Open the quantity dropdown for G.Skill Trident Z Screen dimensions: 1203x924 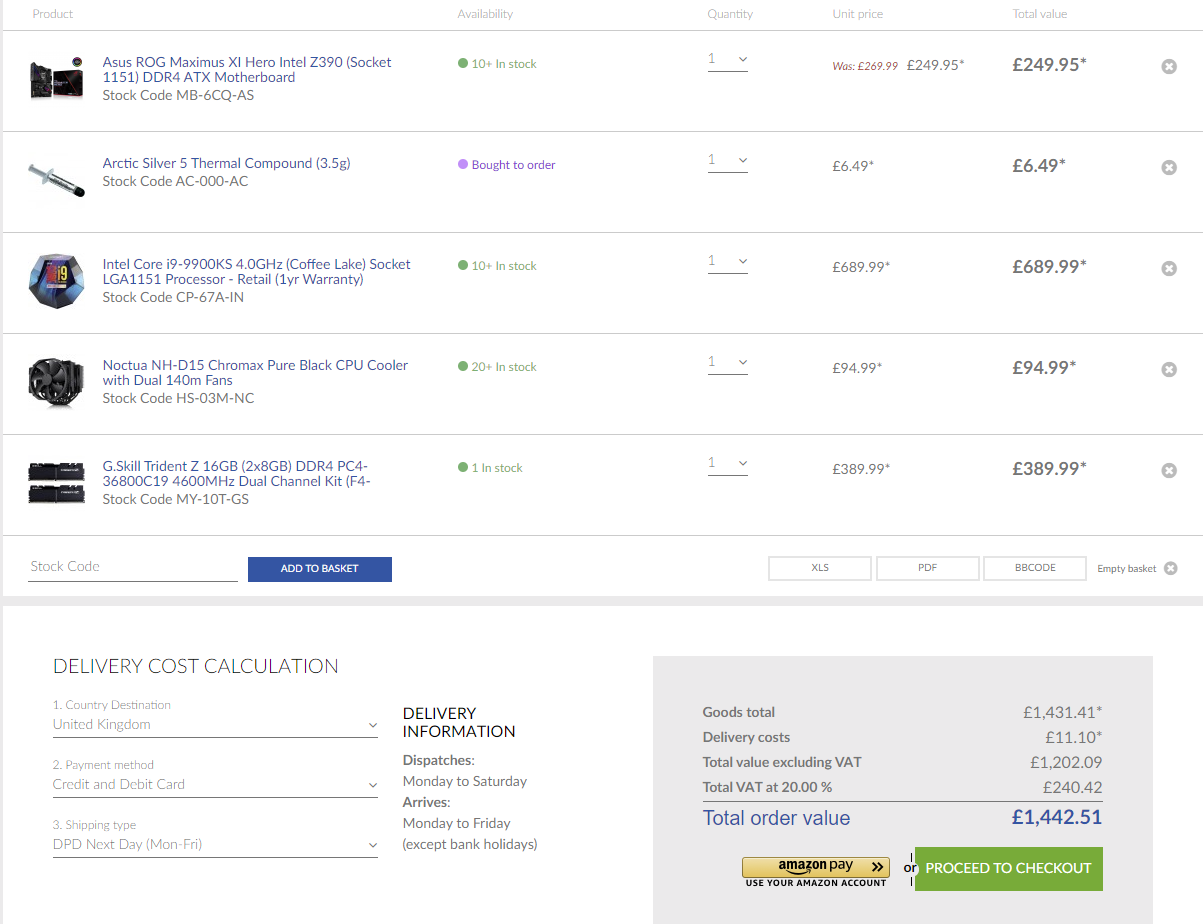click(727, 464)
